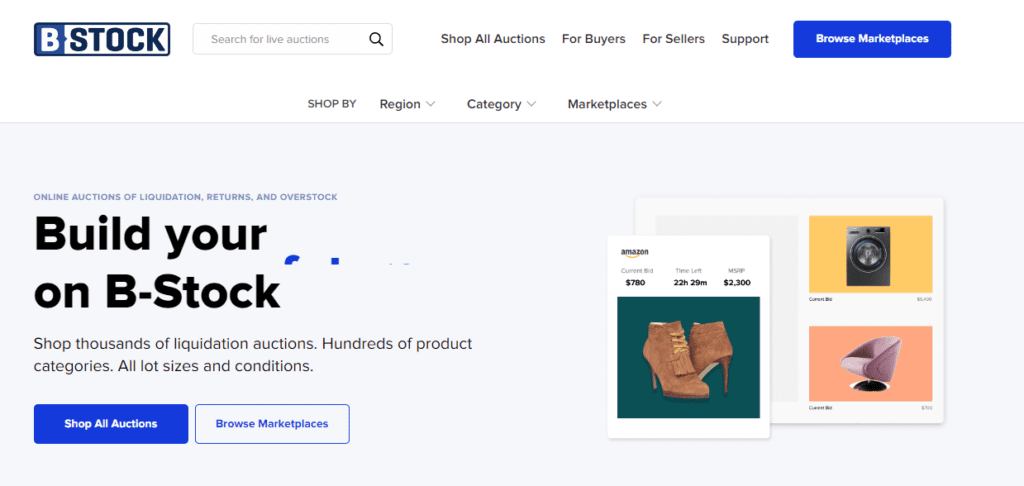Open the pink chair product image
The width and height of the screenshot is (1024, 486).
871,364
